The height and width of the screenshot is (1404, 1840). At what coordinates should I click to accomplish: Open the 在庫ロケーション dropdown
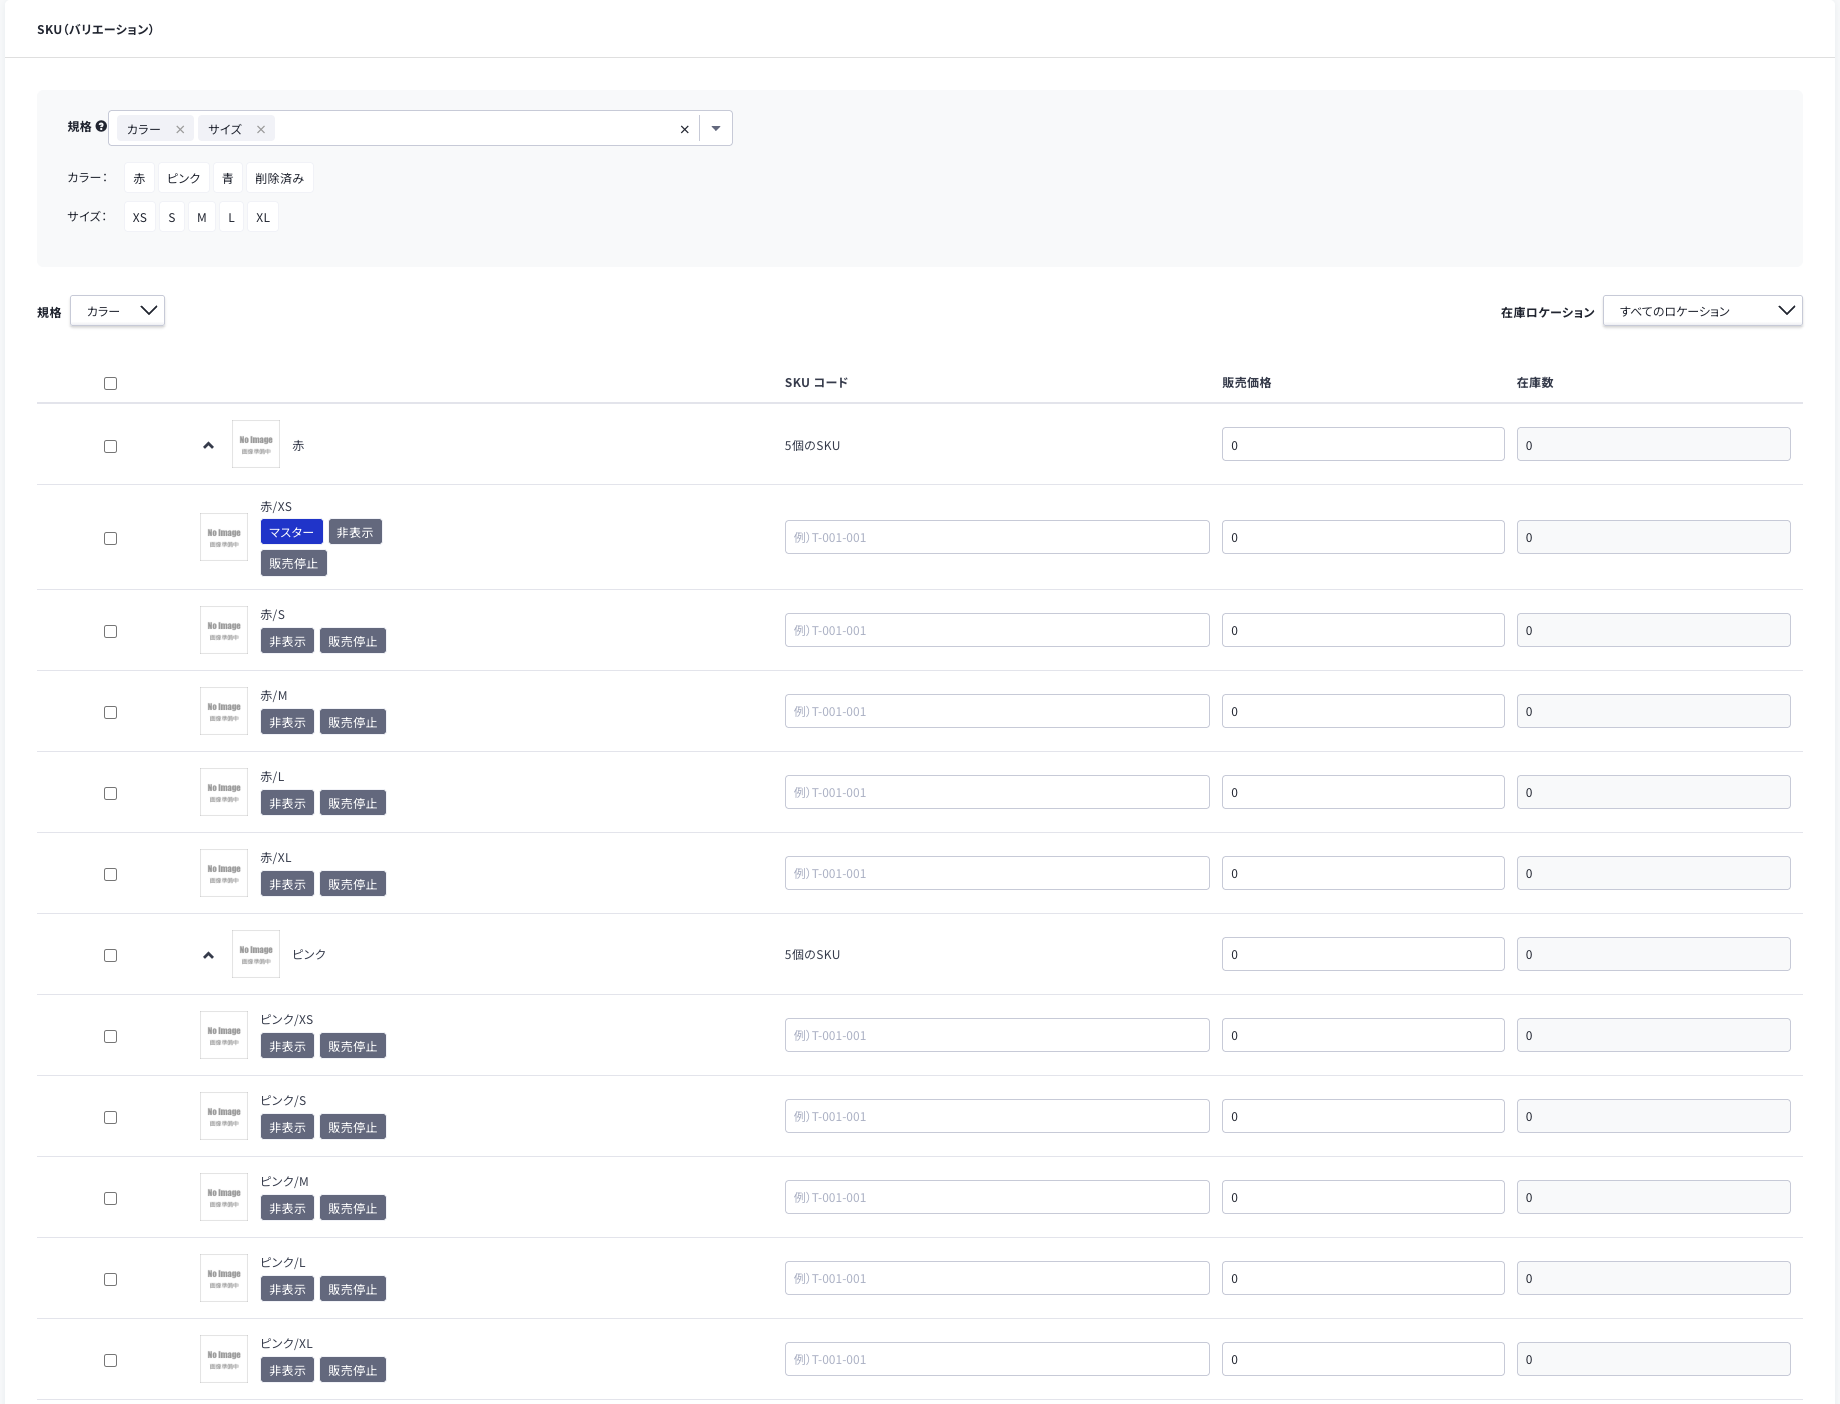(x=1703, y=311)
